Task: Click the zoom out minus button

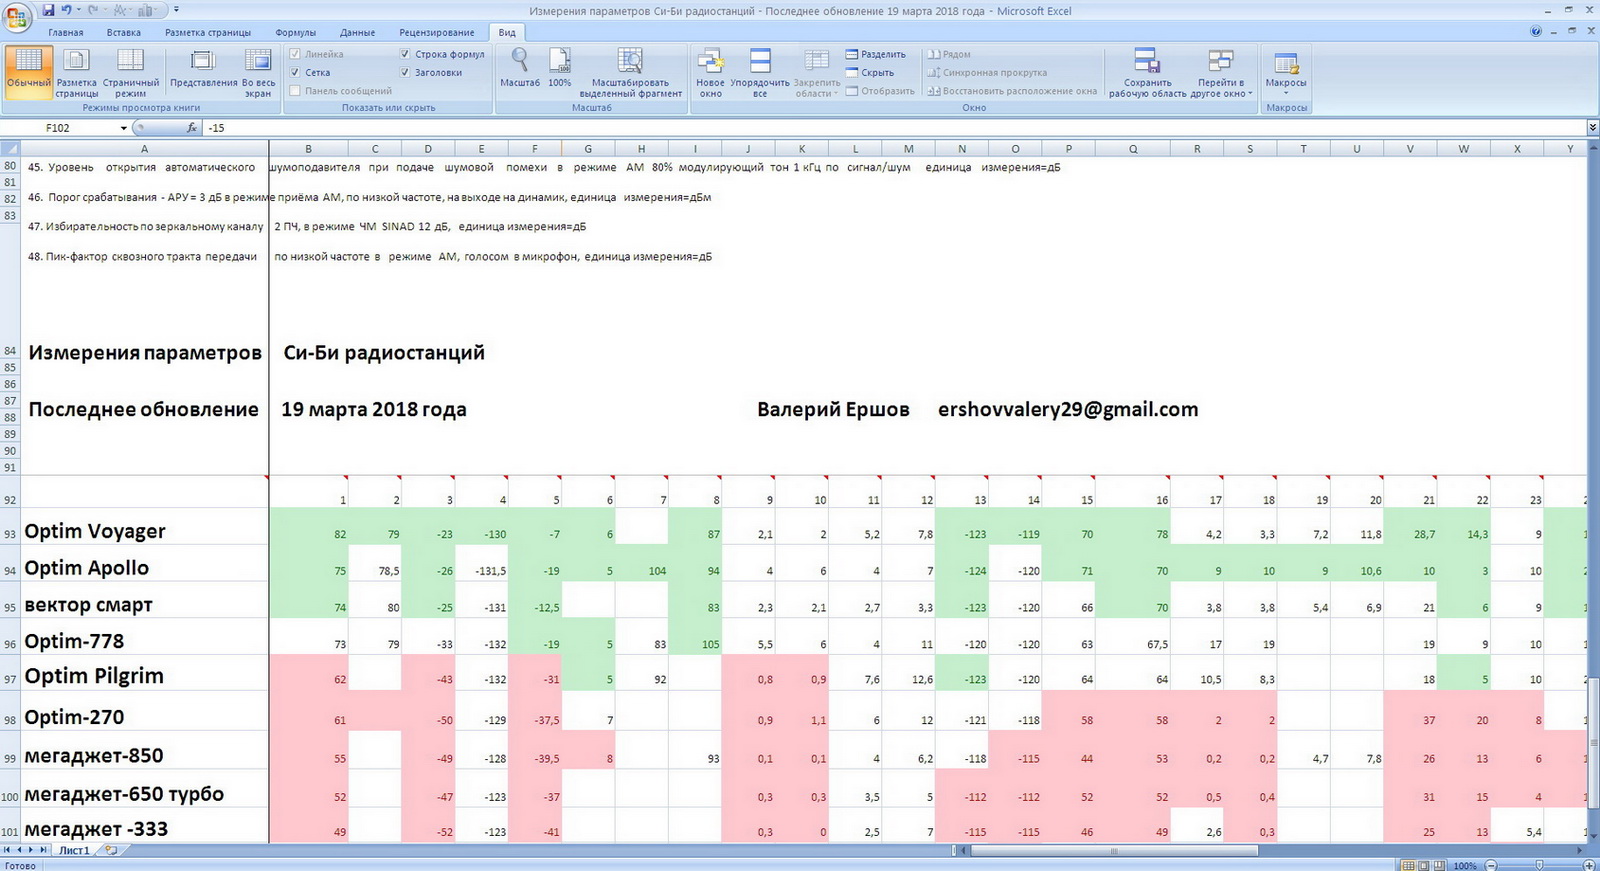Action: (x=1491, y=865)
